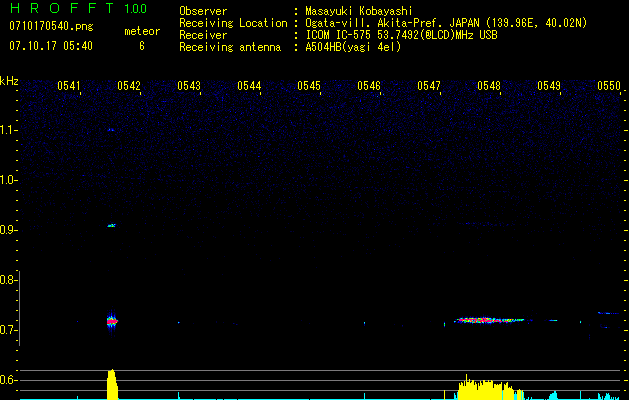Viewport: 629px width, 400px height.
Task: Click the HROFFT 1.0.0 title text
Action: [78, 8]
